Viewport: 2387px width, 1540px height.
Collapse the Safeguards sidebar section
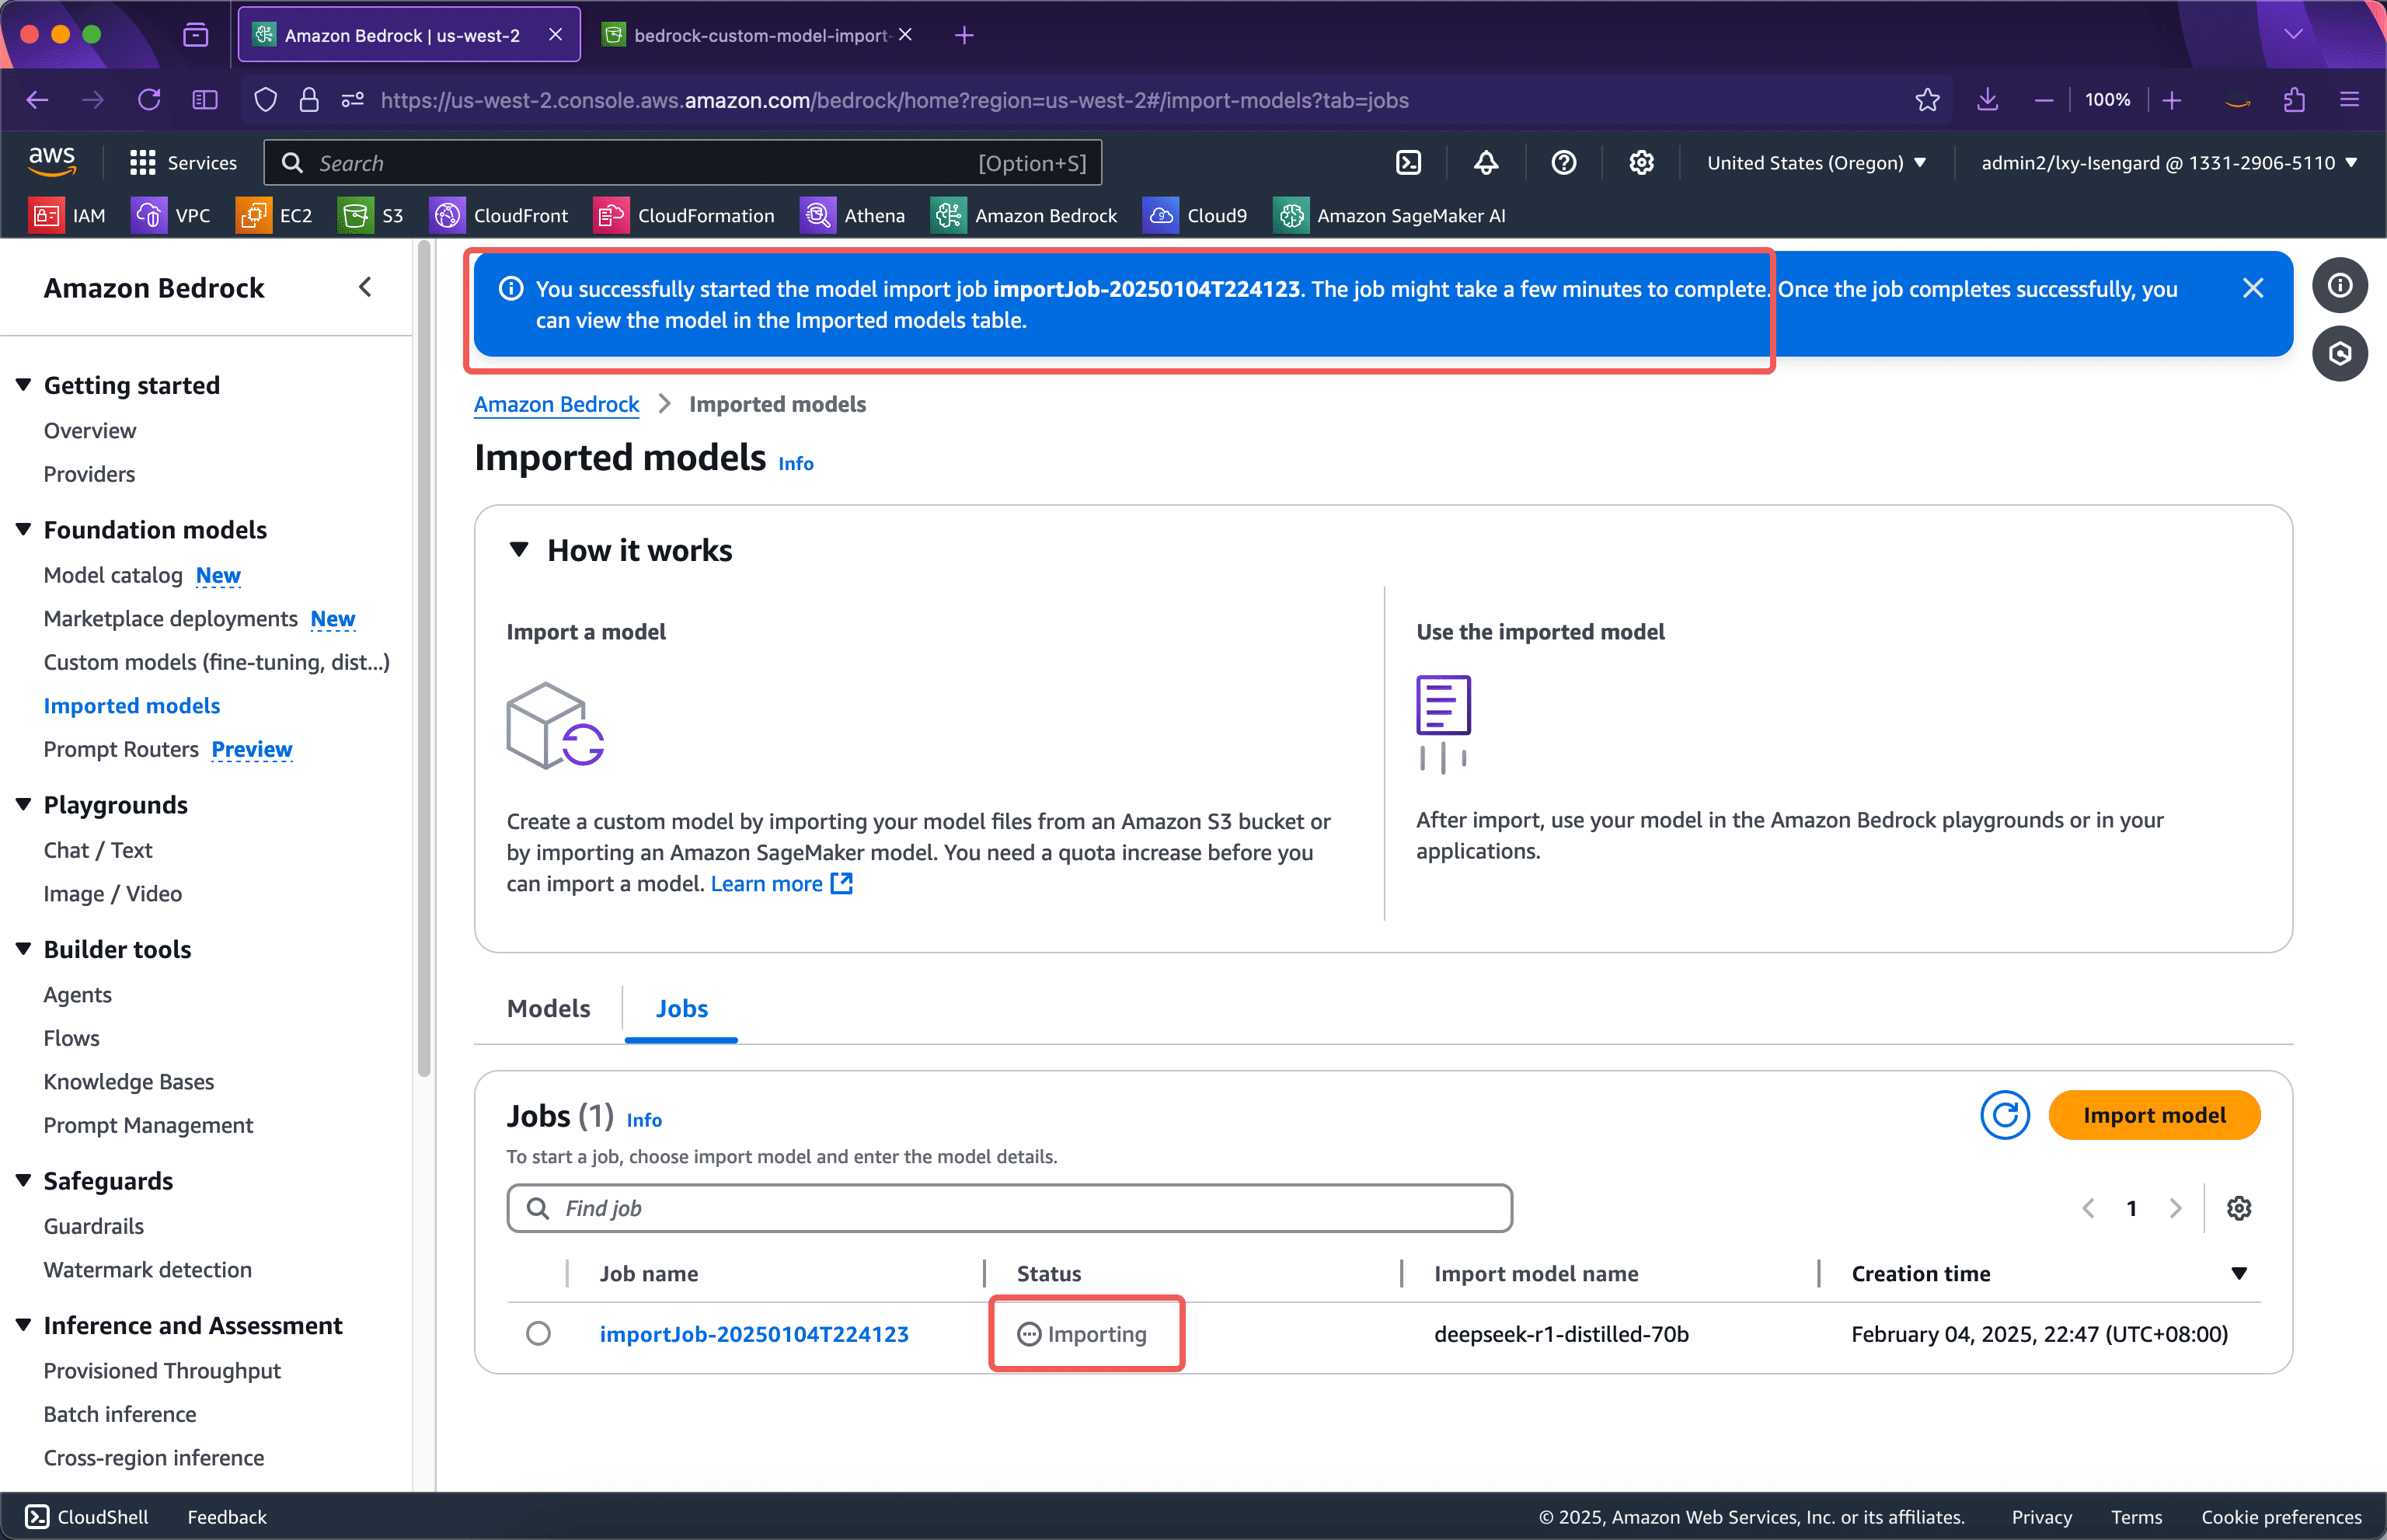click(24, 1180)
